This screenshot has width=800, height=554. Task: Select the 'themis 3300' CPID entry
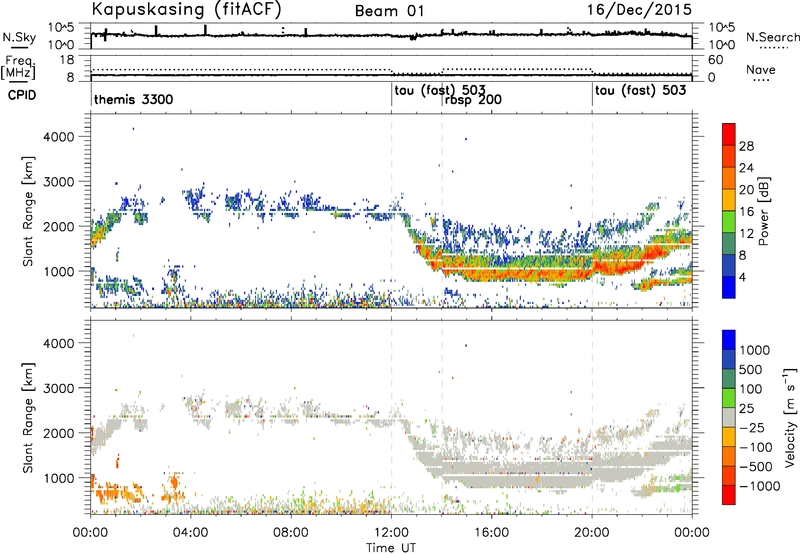coord(134,99)
